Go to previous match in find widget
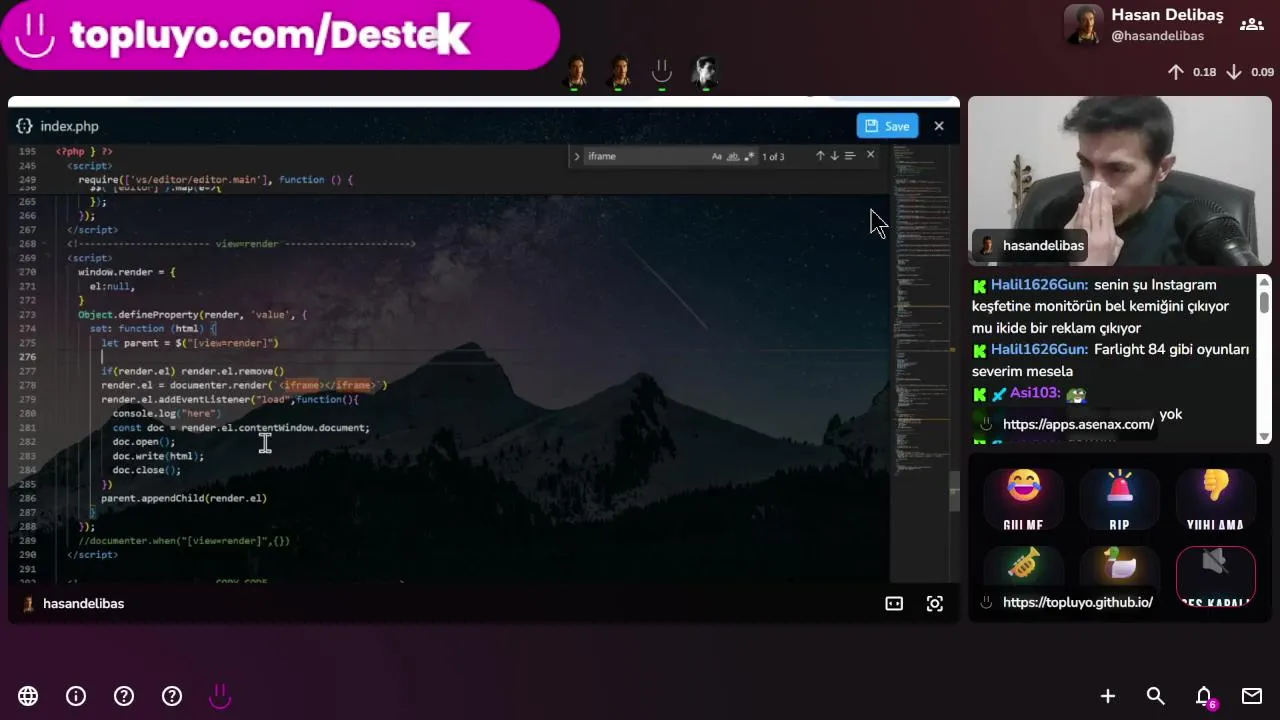This screenshot has width=1280, height=720. (x=820, y=156)
